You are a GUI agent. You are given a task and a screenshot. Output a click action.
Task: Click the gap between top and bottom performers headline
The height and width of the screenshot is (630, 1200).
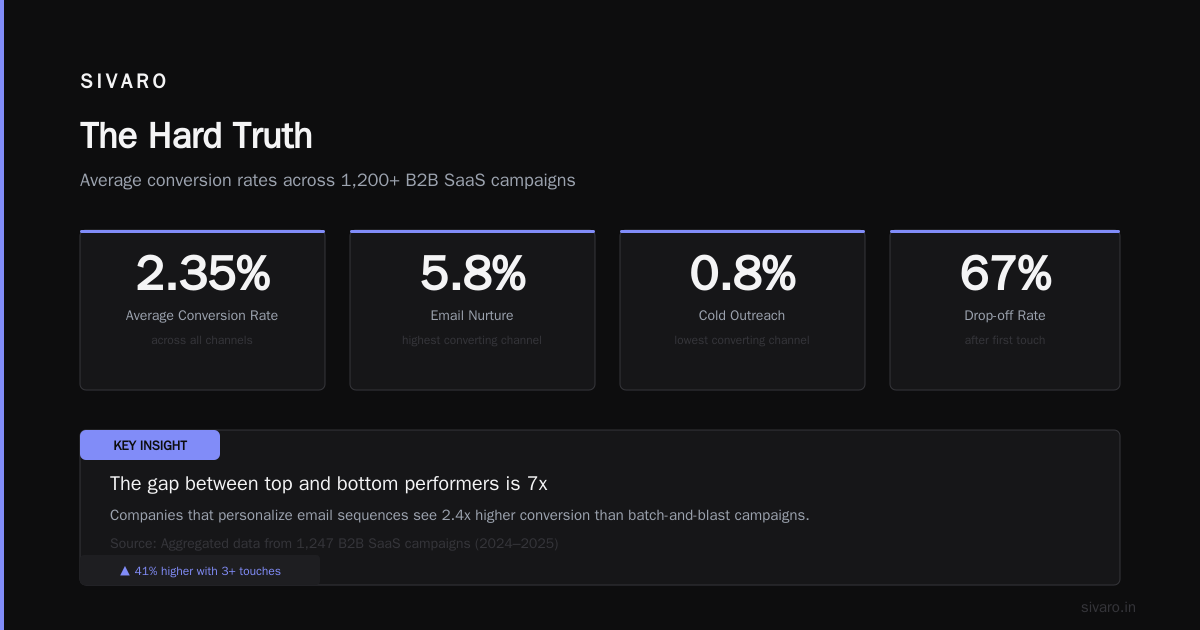(329, 484)
